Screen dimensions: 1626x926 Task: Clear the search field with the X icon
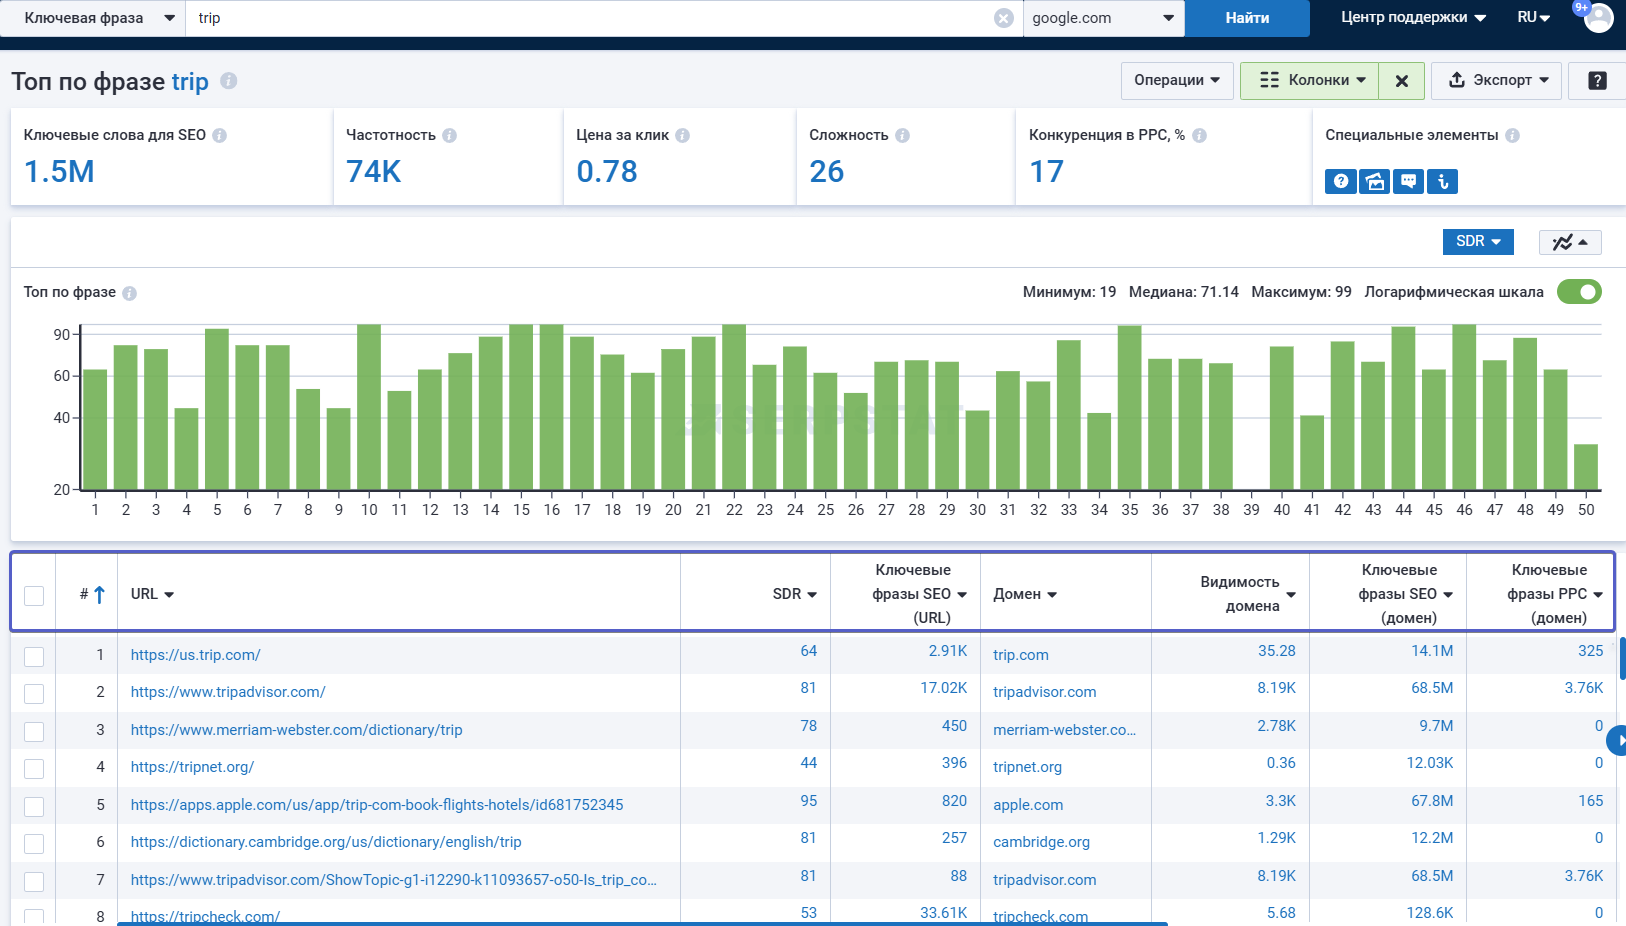click(1004, 18)
